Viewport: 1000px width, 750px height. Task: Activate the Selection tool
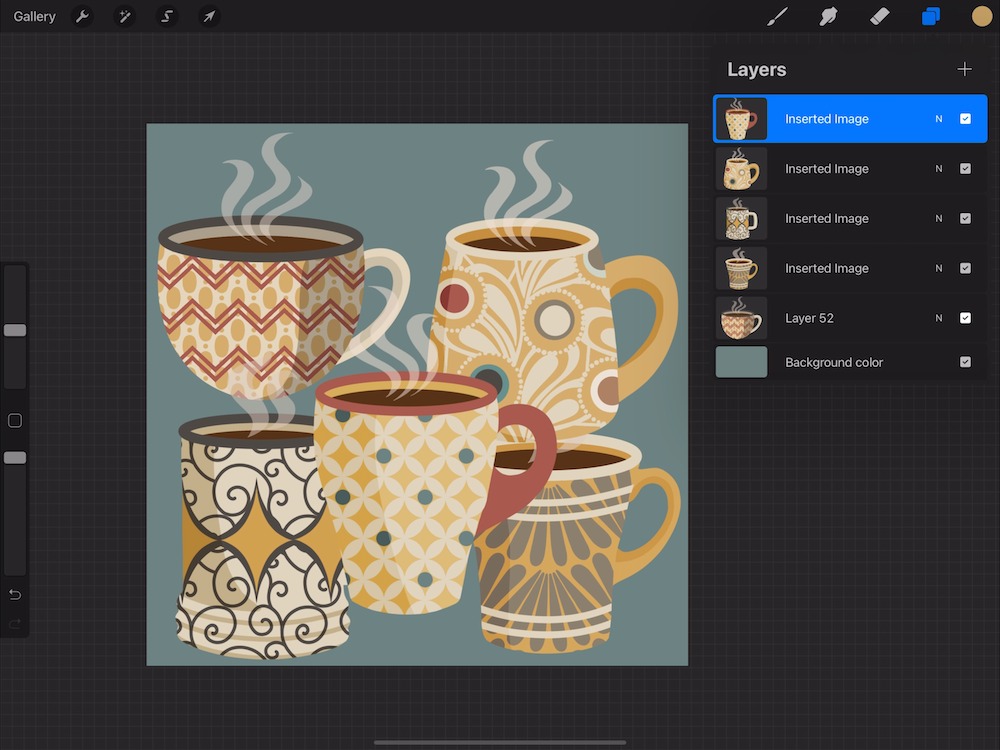click(167, 17)
